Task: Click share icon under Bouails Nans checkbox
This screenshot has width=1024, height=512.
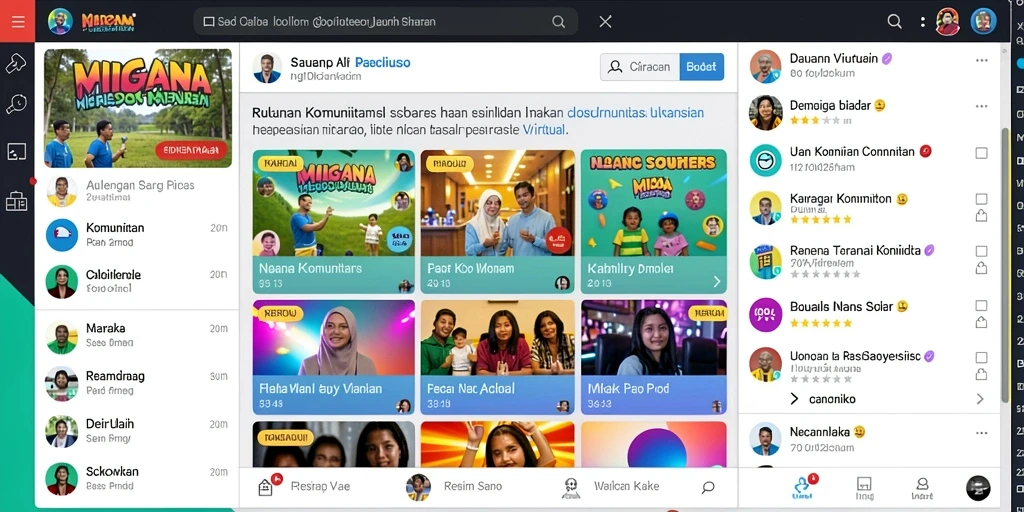Action: coord(981,321)
